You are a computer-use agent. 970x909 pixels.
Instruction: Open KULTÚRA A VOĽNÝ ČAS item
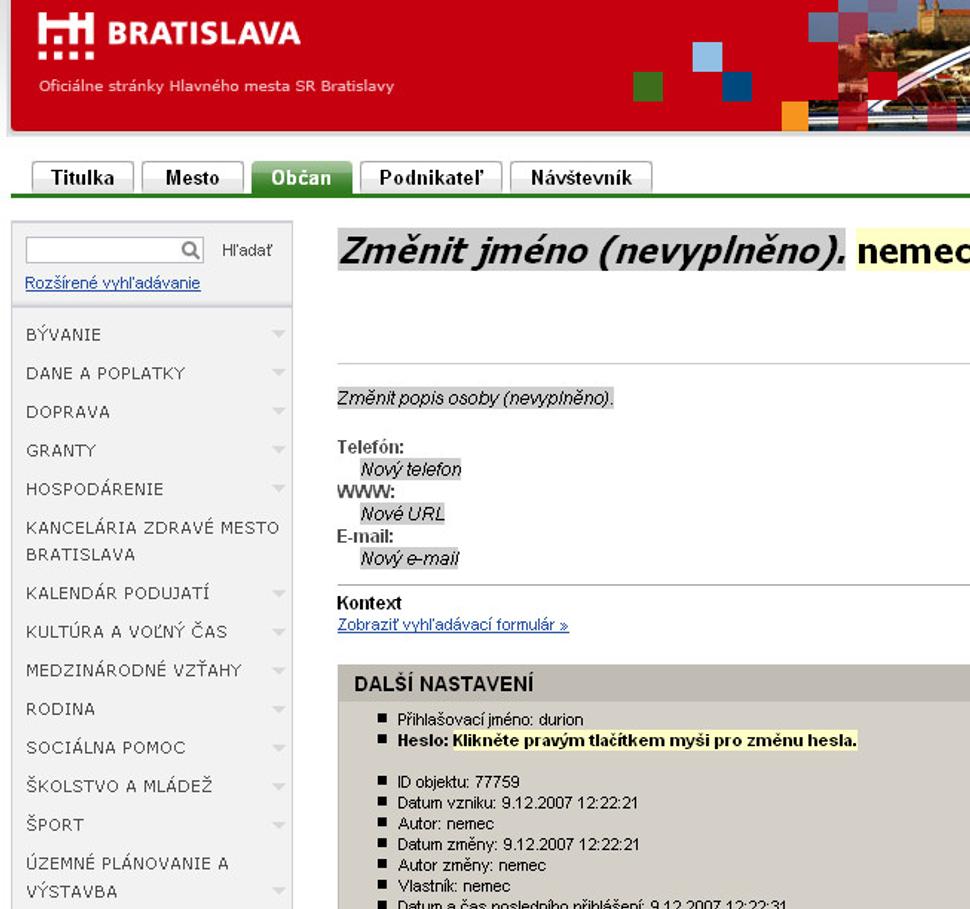pyautogui.click(x=127, y=632)
